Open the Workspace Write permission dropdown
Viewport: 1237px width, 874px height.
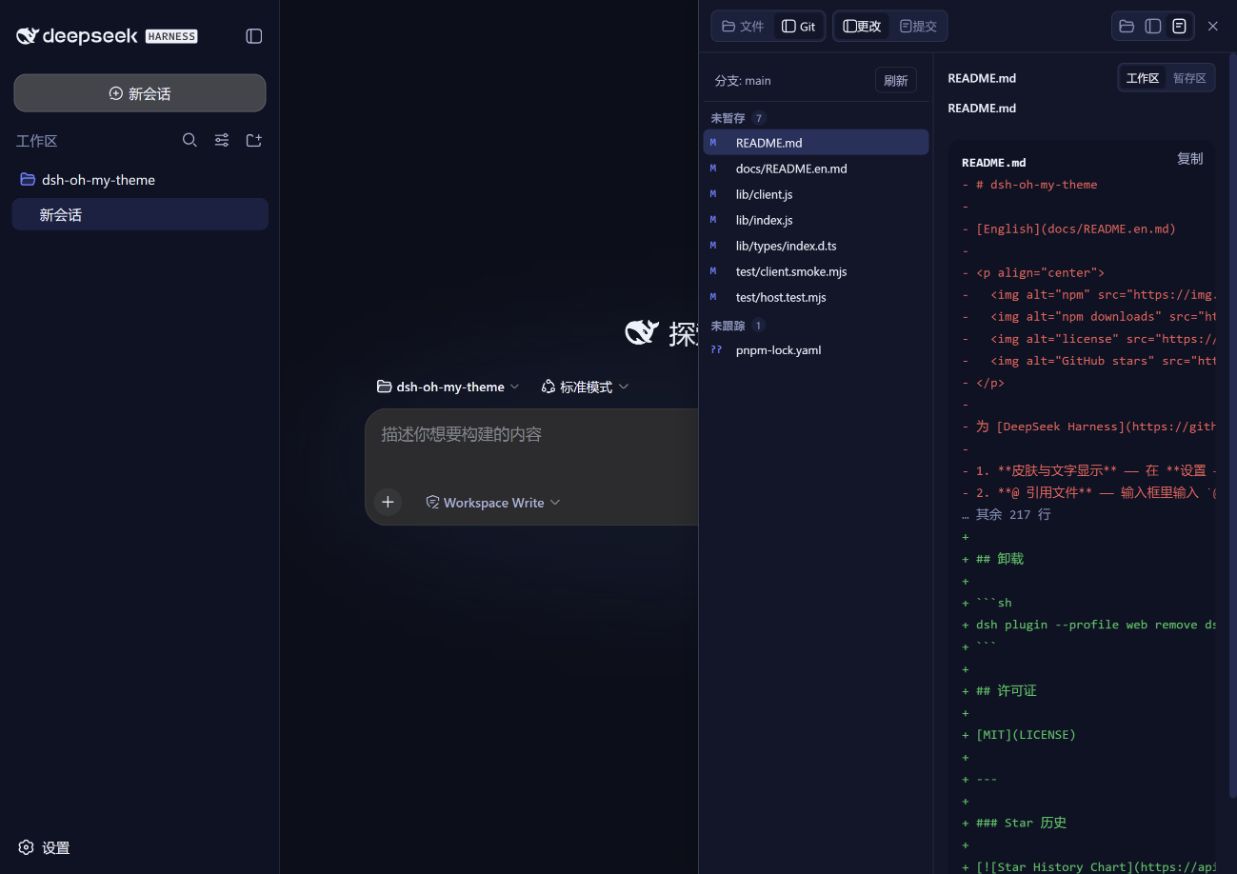tap(493, 502)
